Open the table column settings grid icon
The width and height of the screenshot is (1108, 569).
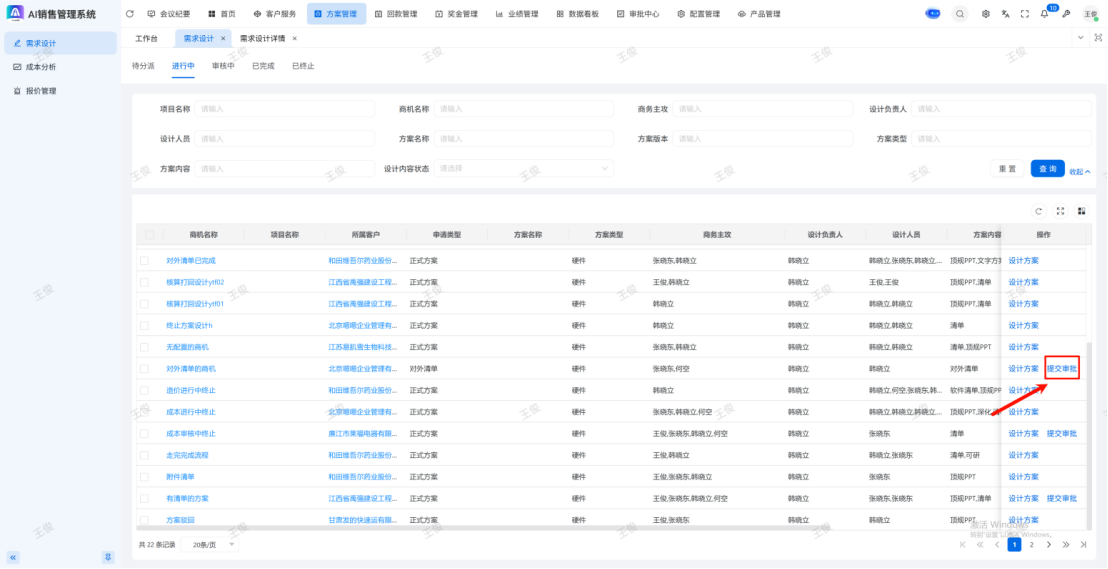[1081, 211]
